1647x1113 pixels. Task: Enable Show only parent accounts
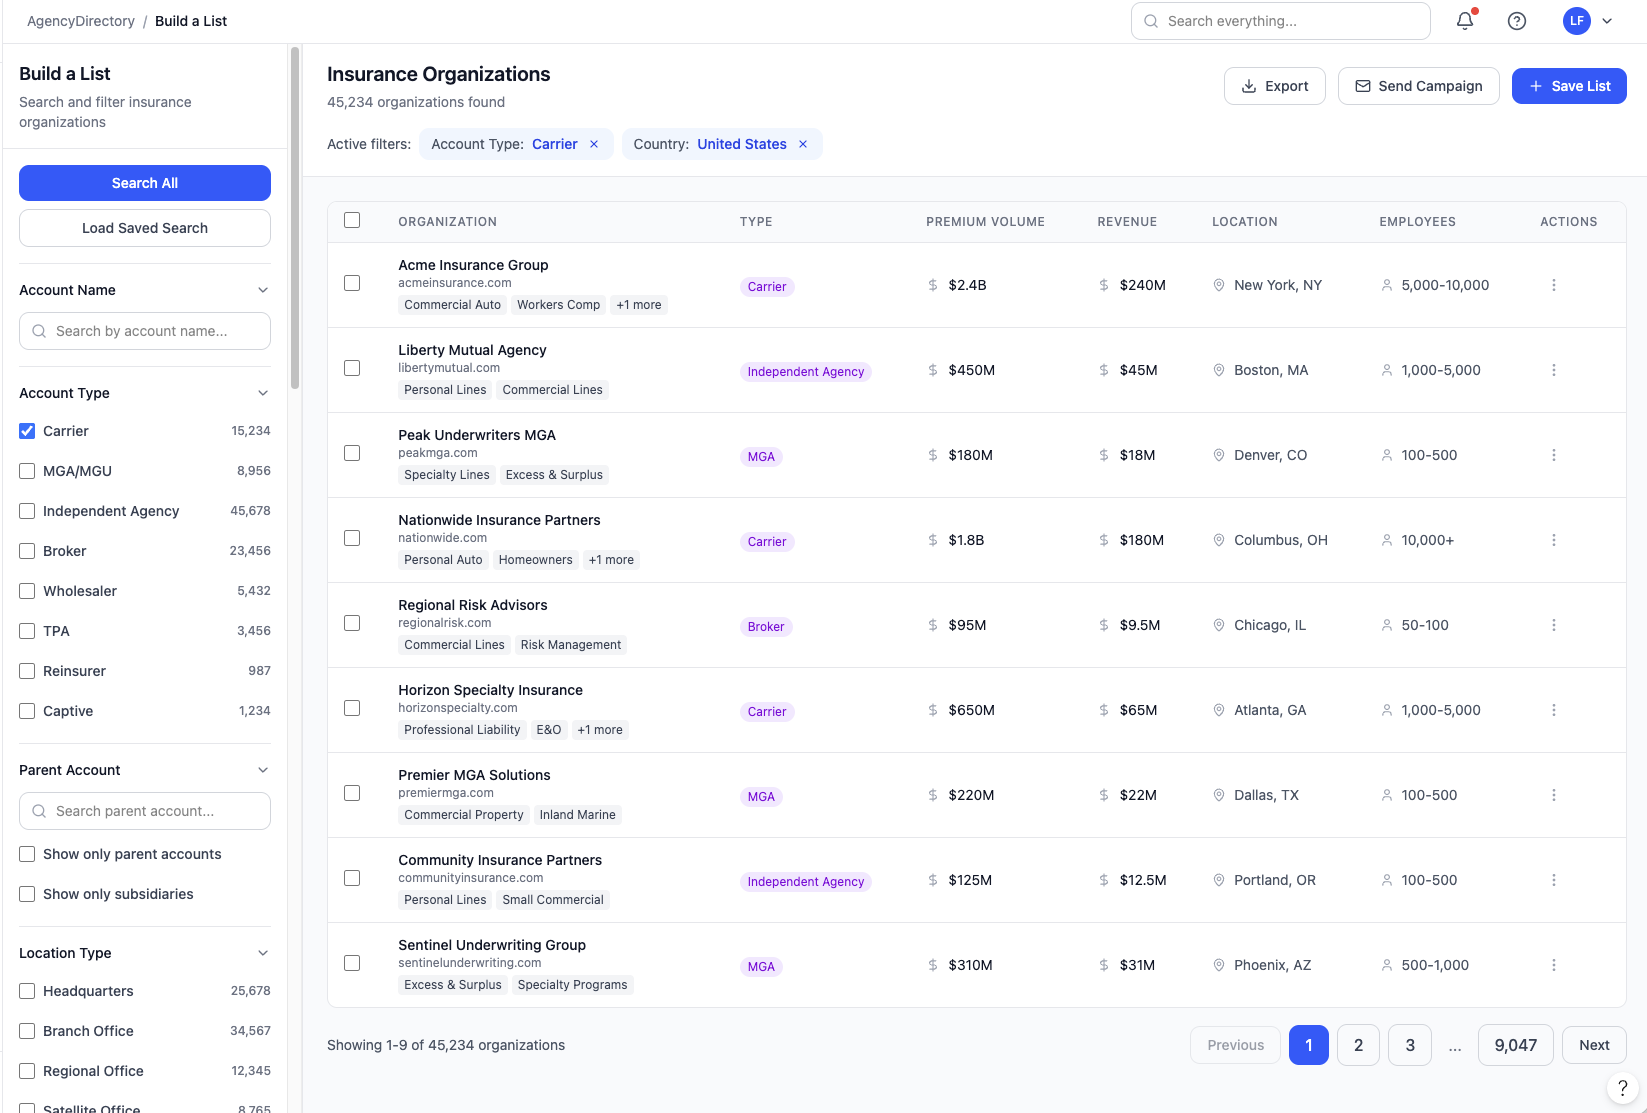pos(27,854)
